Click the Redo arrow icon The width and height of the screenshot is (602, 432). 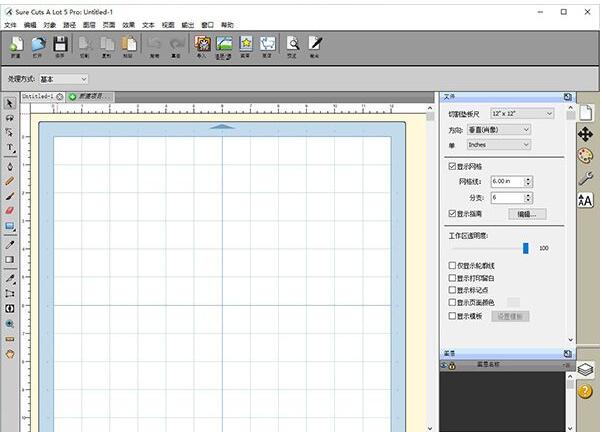point(176,47)
